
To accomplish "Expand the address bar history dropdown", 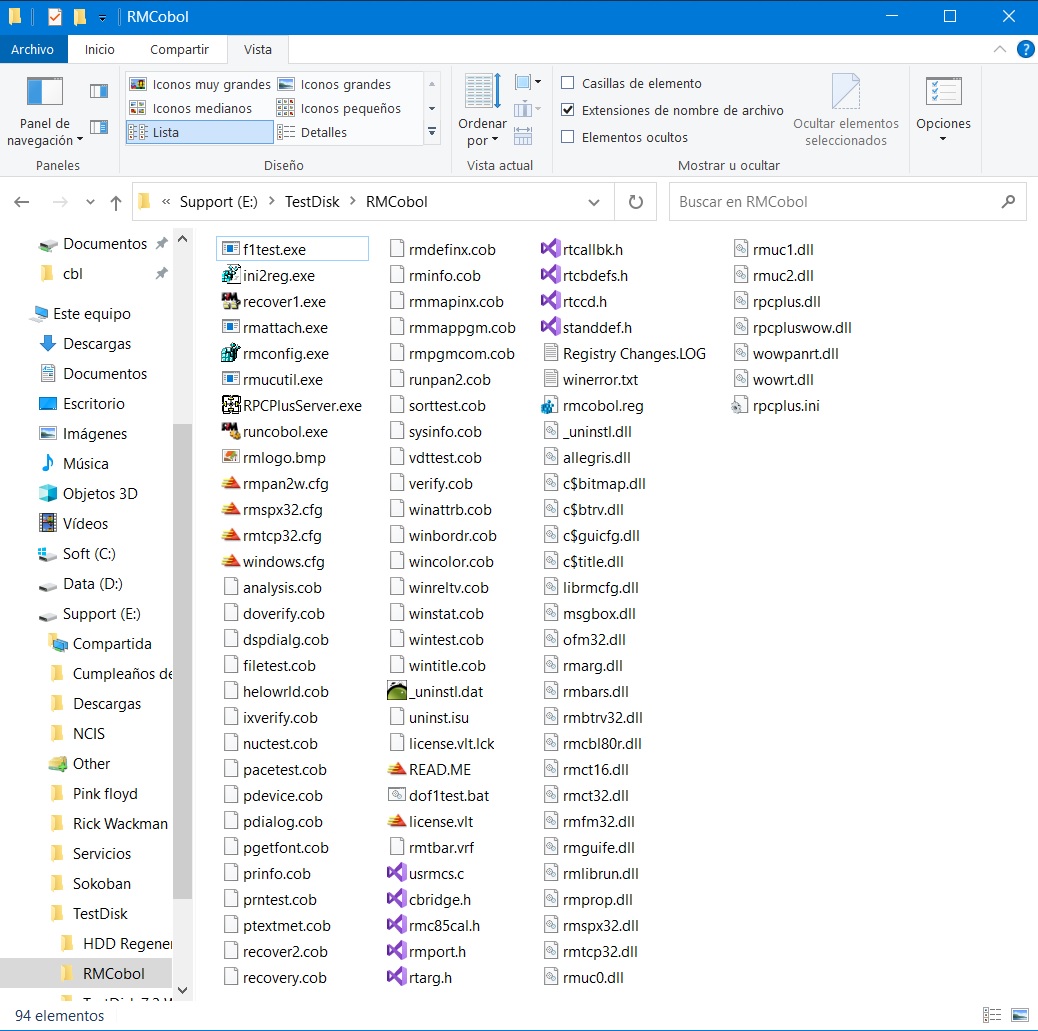I will [594, 202].
